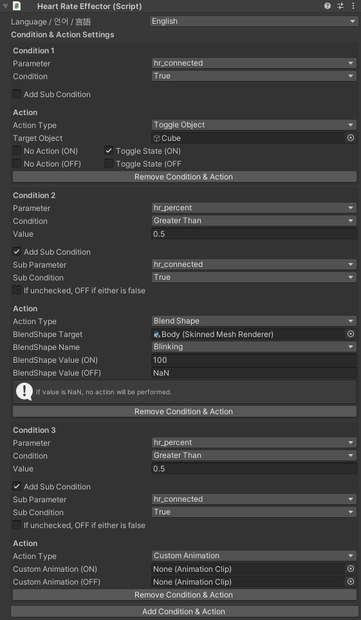Screen dimensions: 361x620
Task: Uncheck Toggle State (ON) checkbox
Action: 109,151
